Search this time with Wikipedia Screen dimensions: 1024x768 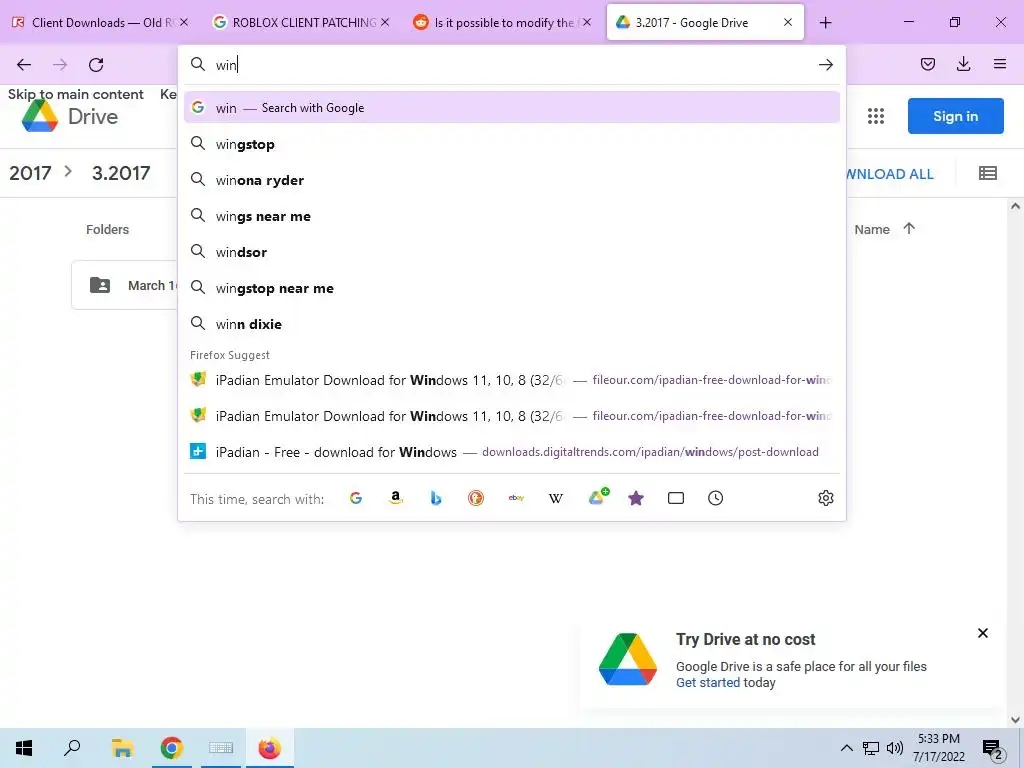(556, 498)
